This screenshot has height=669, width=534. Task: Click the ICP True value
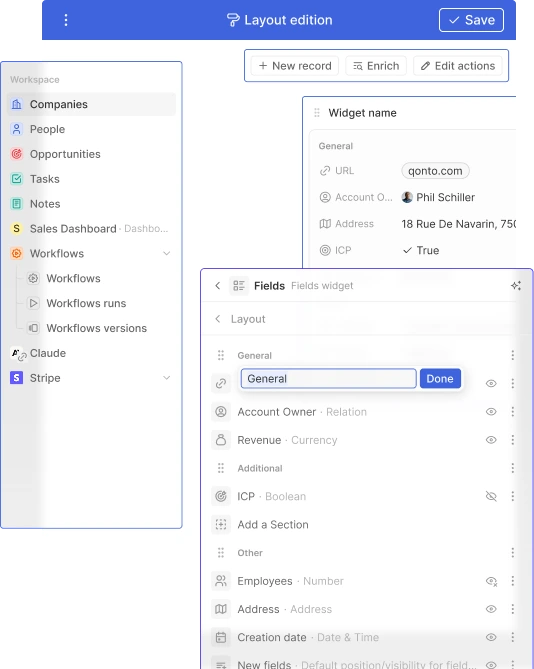pos(421,250)
